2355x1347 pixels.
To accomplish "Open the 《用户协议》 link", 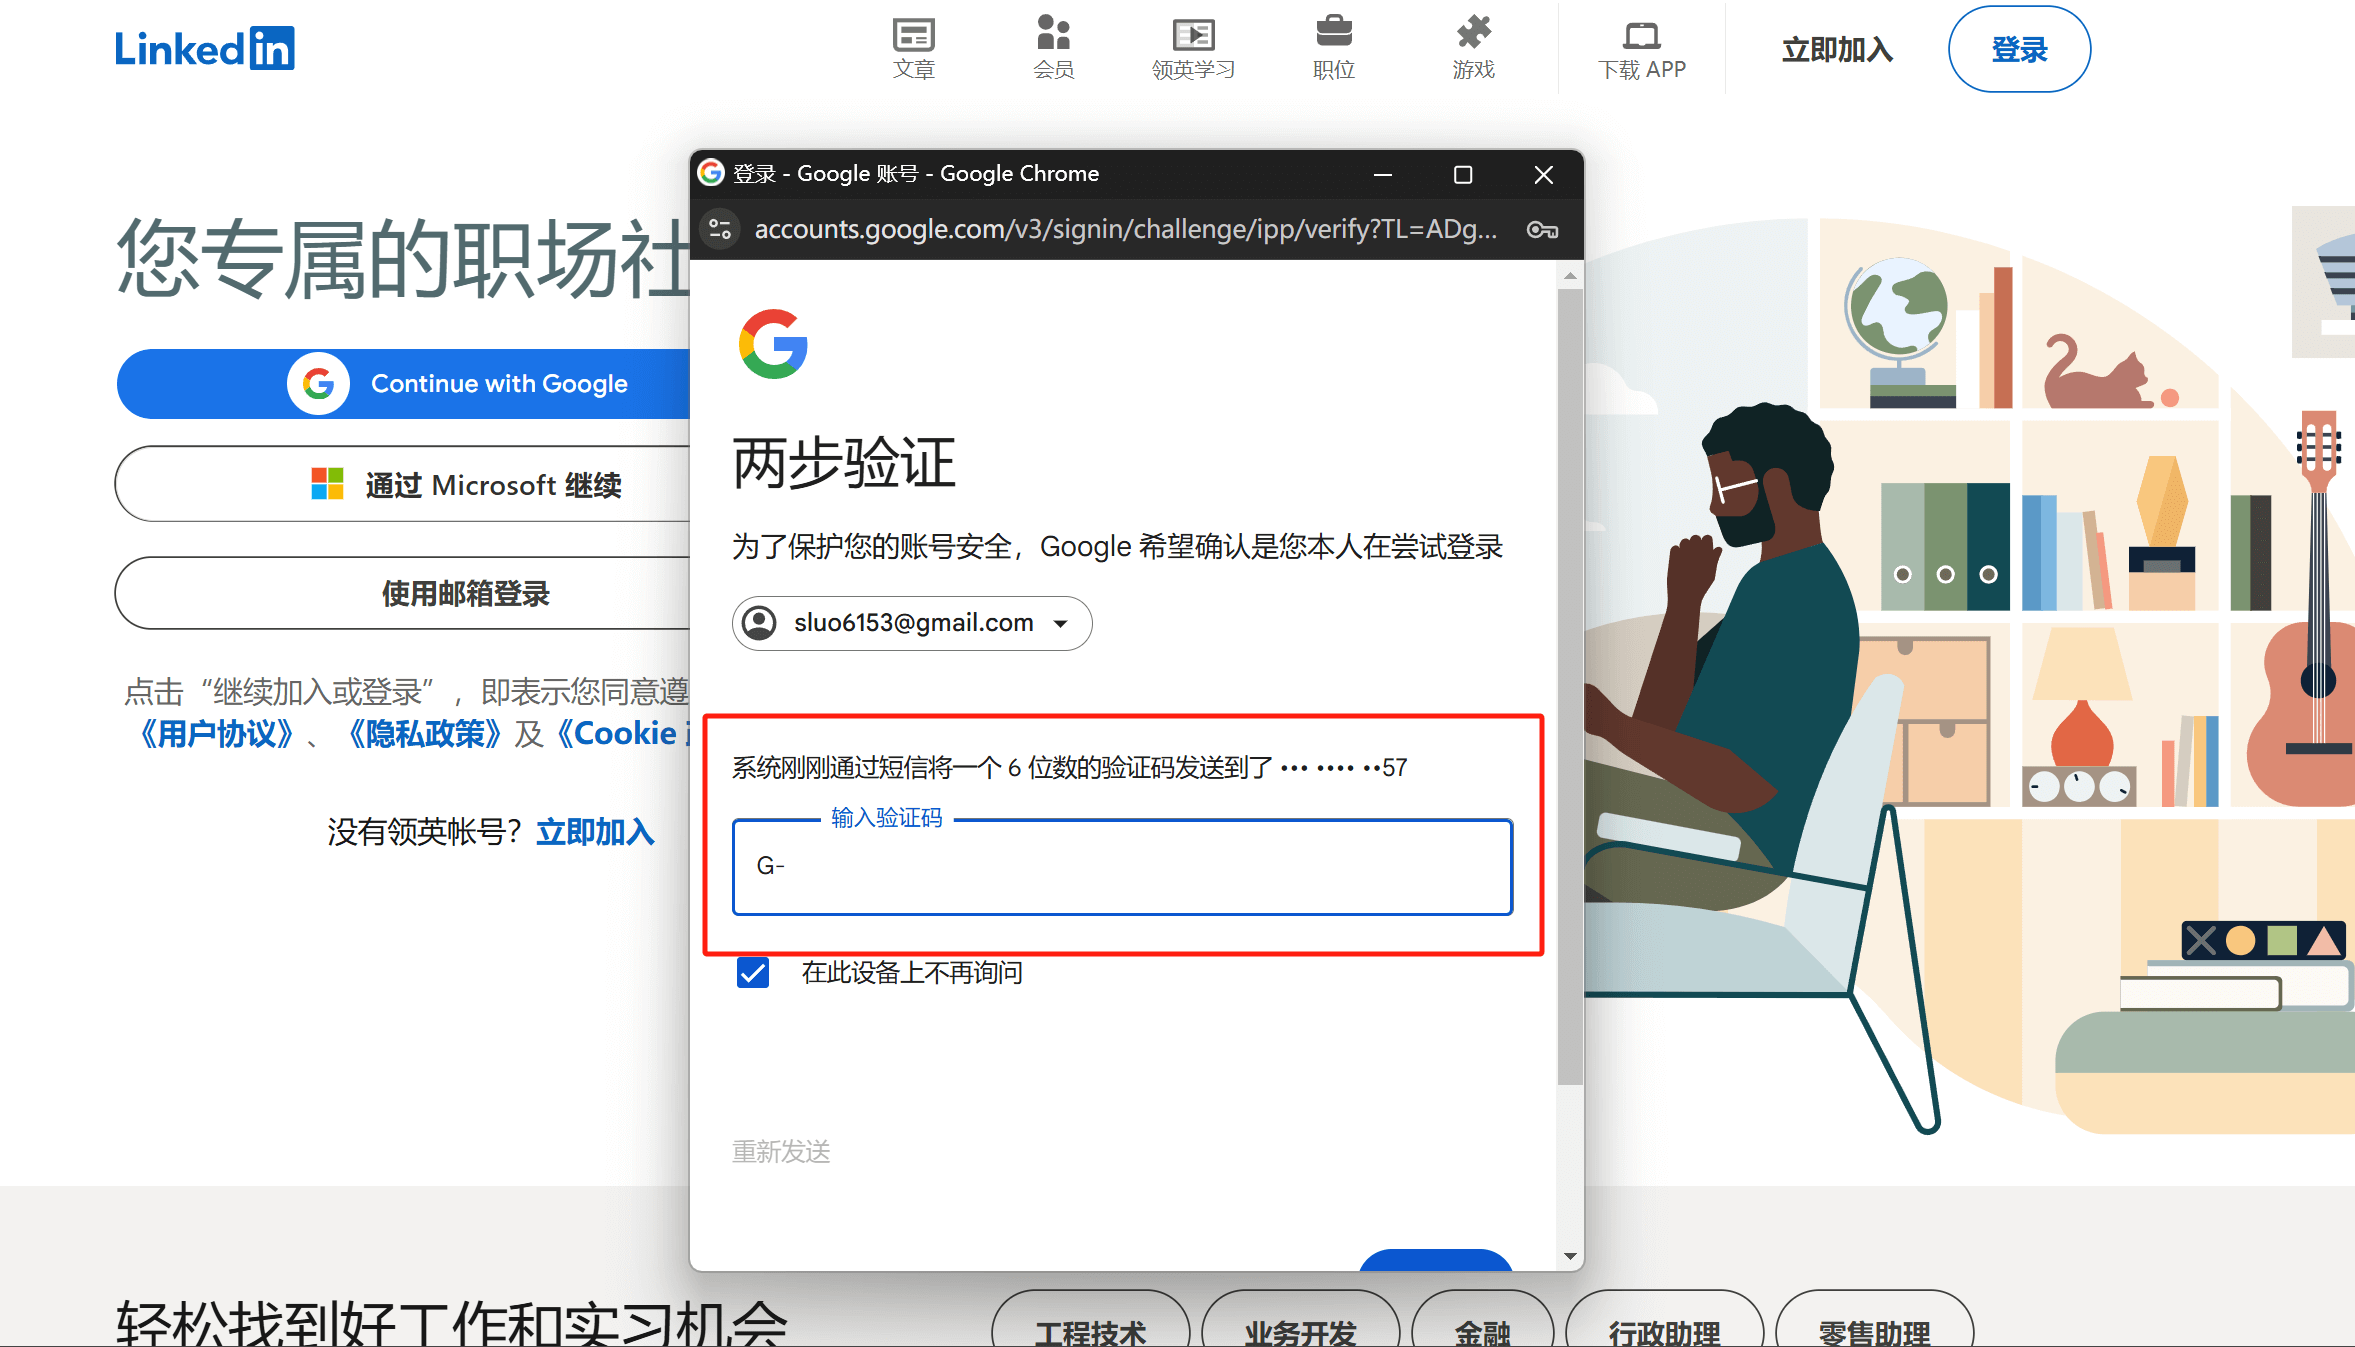I will [217, 734].
